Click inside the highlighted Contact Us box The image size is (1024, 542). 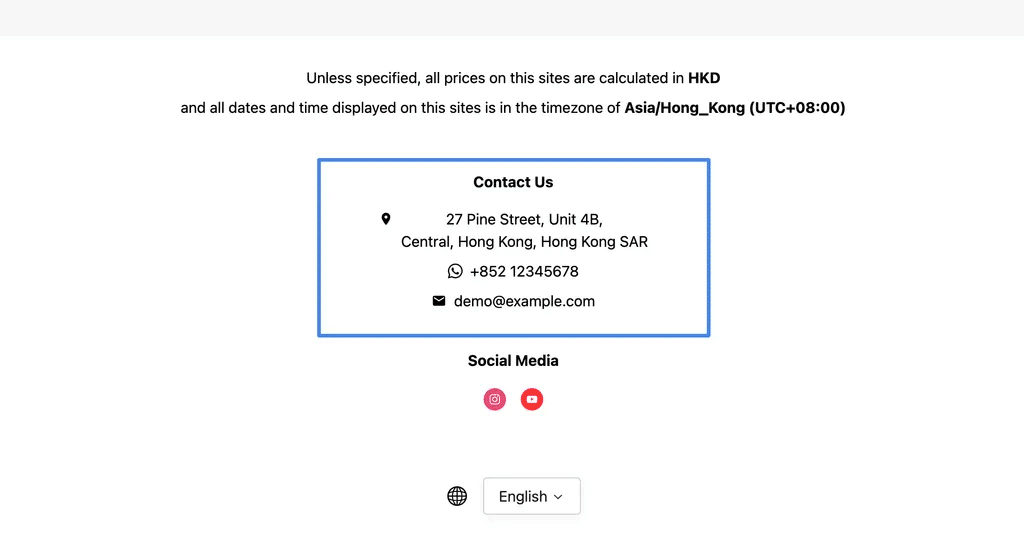pos(513,247)
